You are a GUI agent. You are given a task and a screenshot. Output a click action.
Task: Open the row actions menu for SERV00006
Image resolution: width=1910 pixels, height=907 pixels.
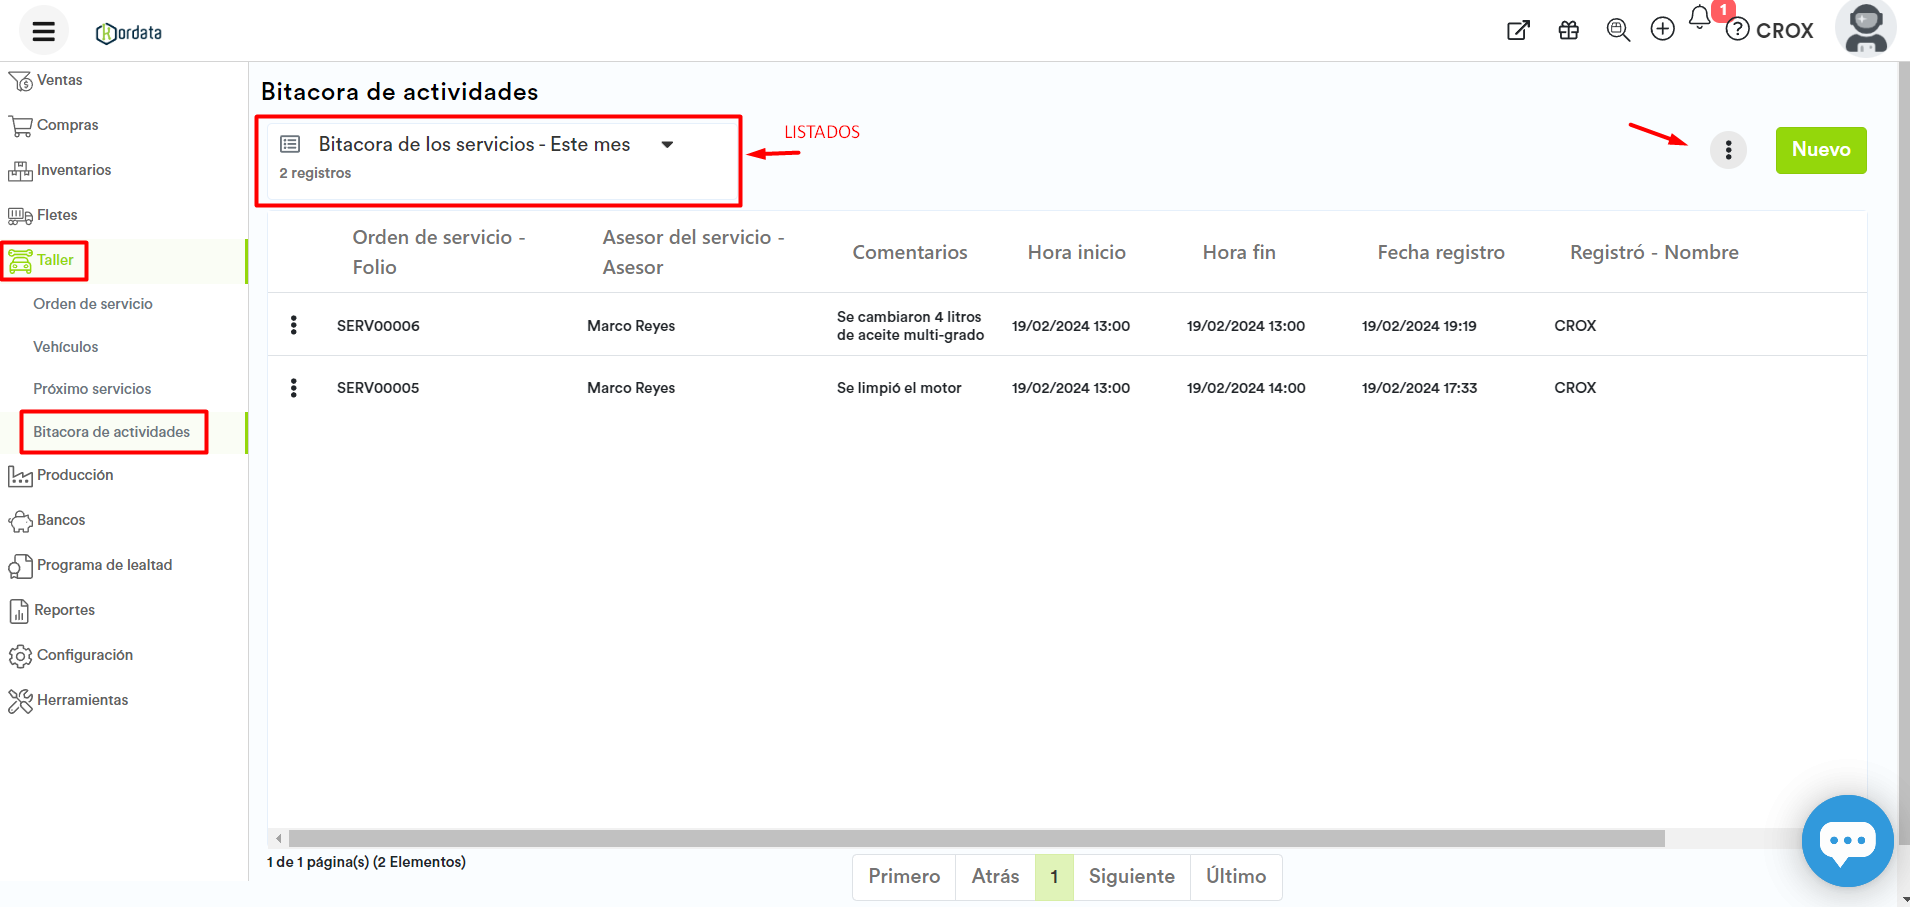(x=293, y=325)
